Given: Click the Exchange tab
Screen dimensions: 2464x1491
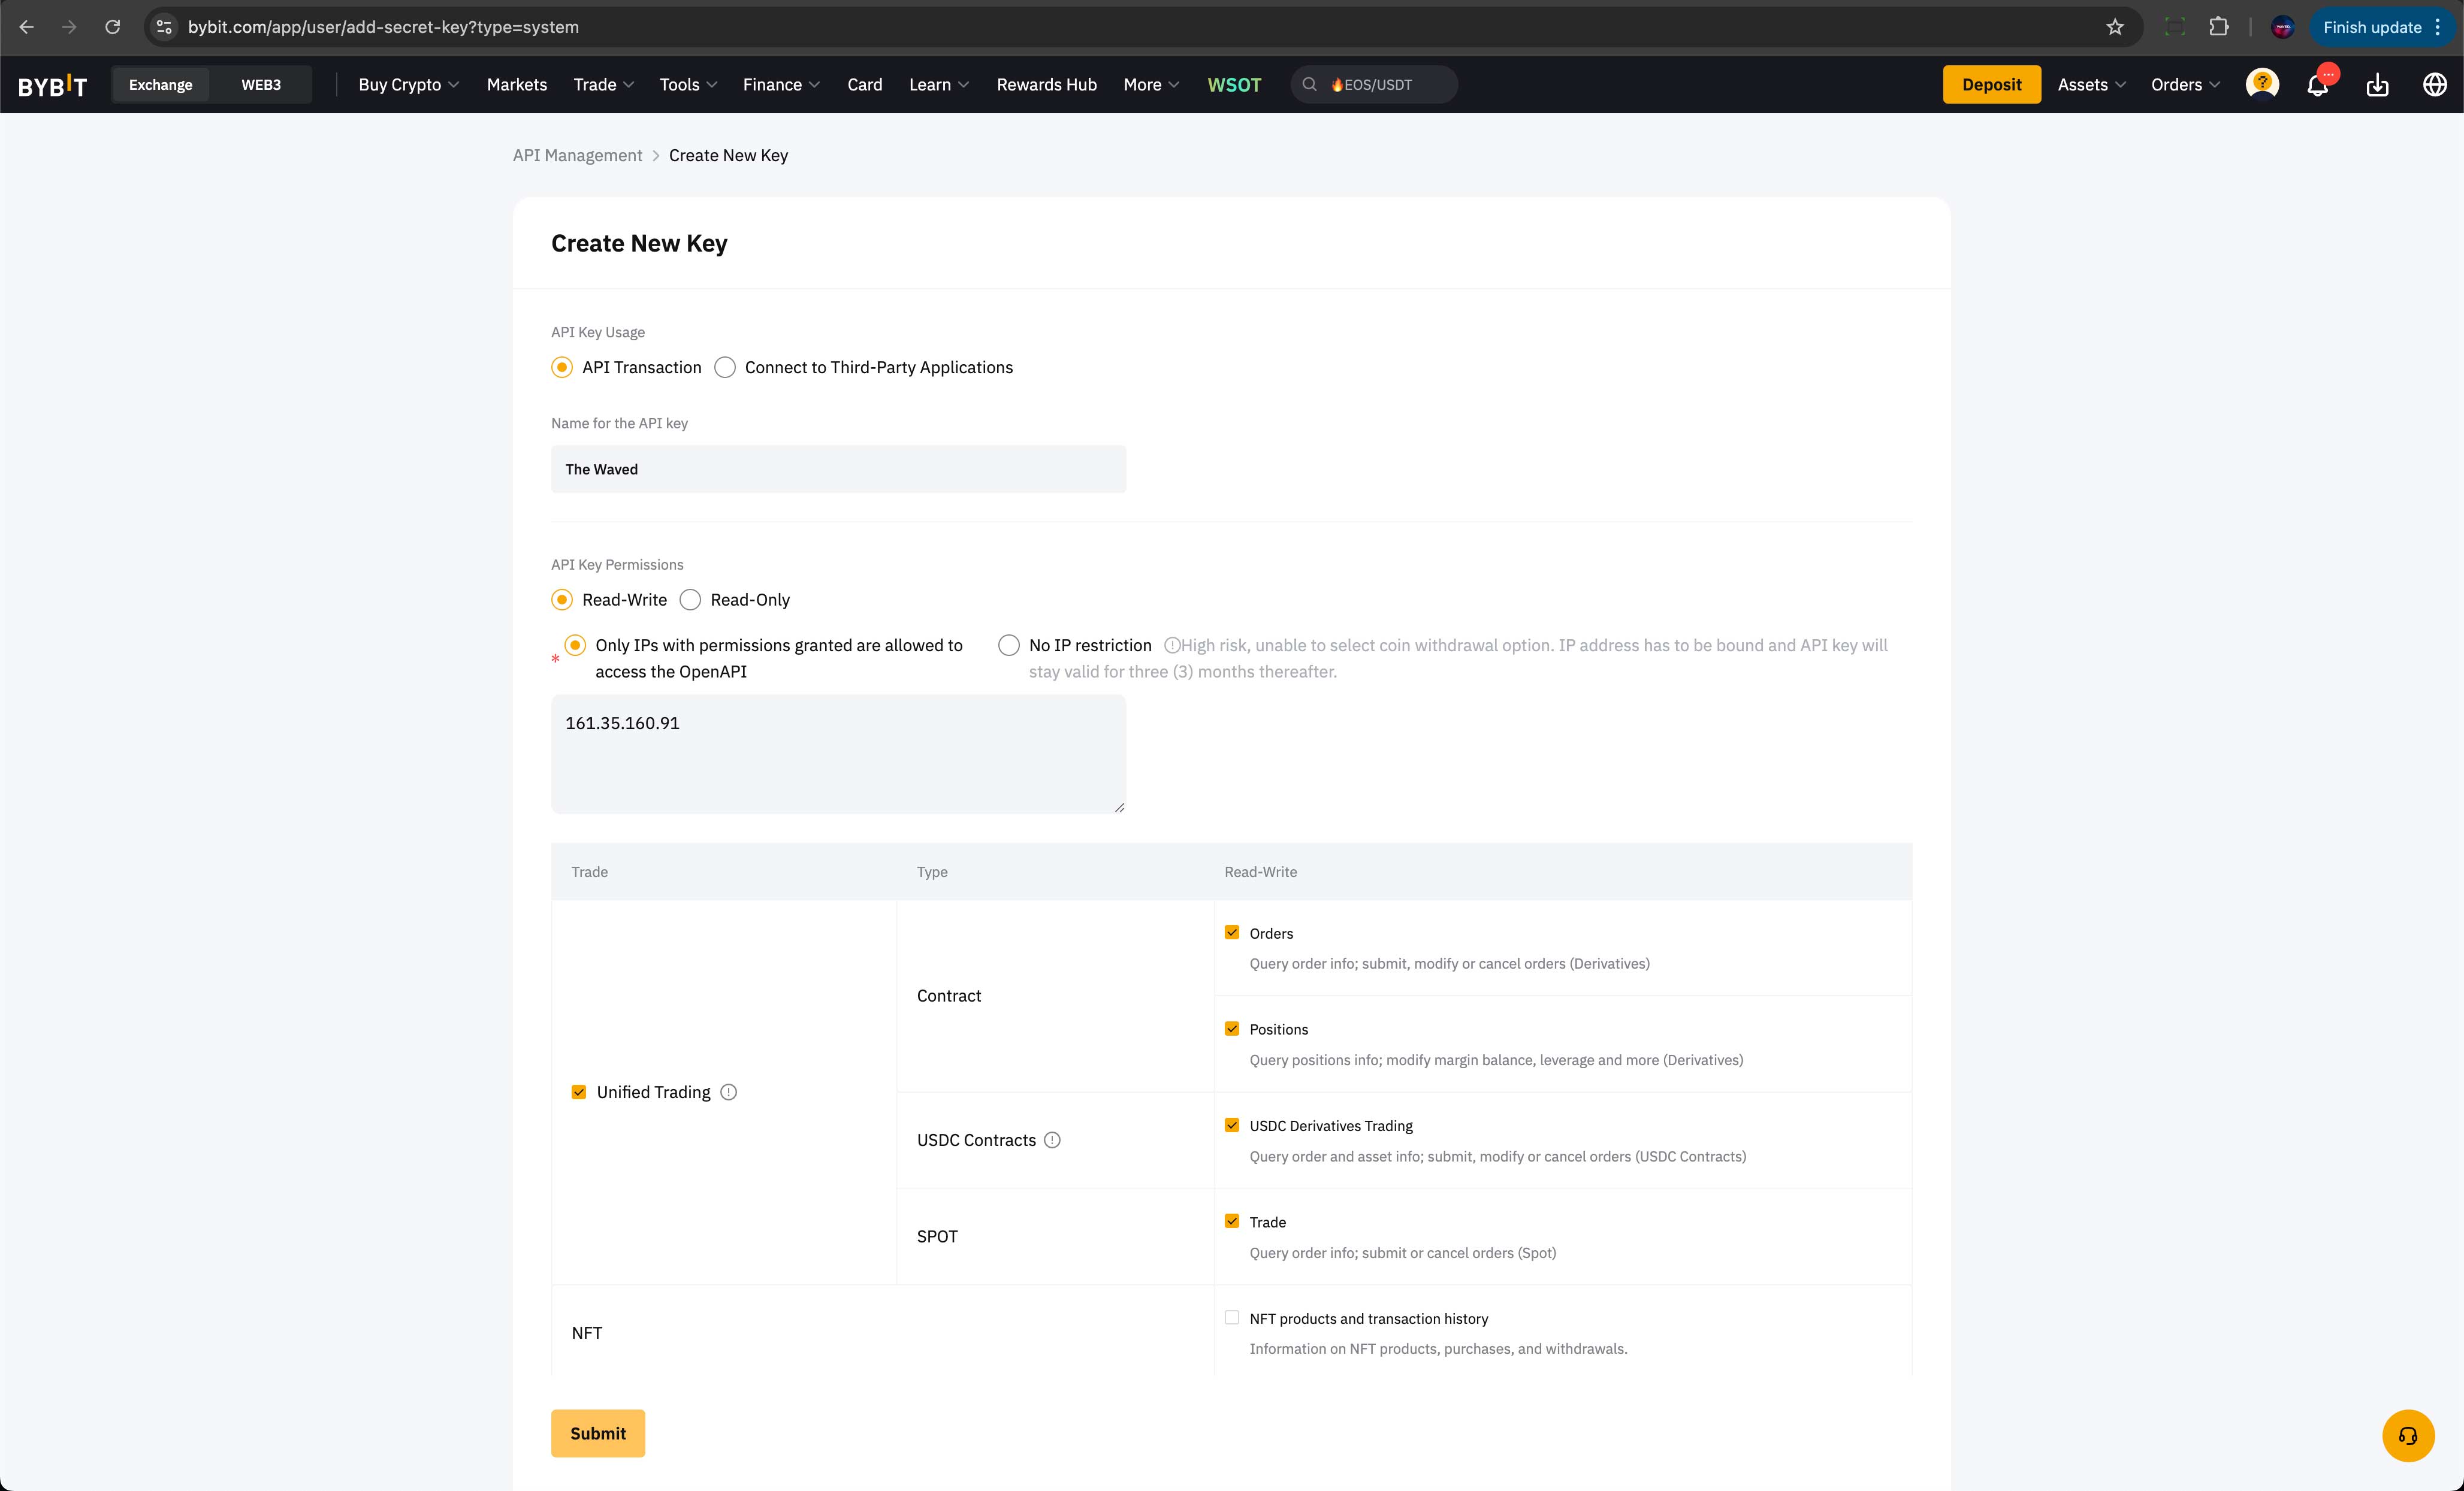Looking at the screenshot, I should pyautogui.click(x=160, y=83).
